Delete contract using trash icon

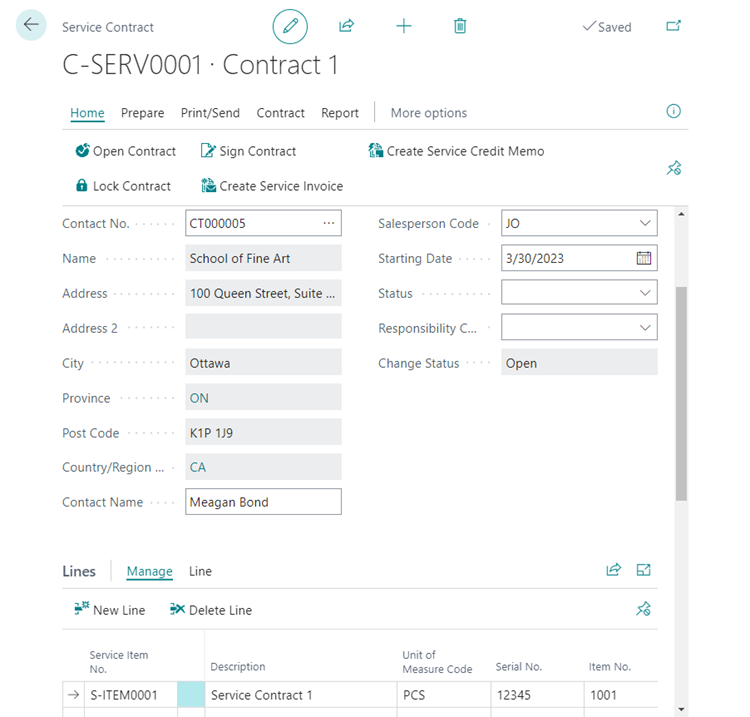pyautogui.click(x=460, y=26)
